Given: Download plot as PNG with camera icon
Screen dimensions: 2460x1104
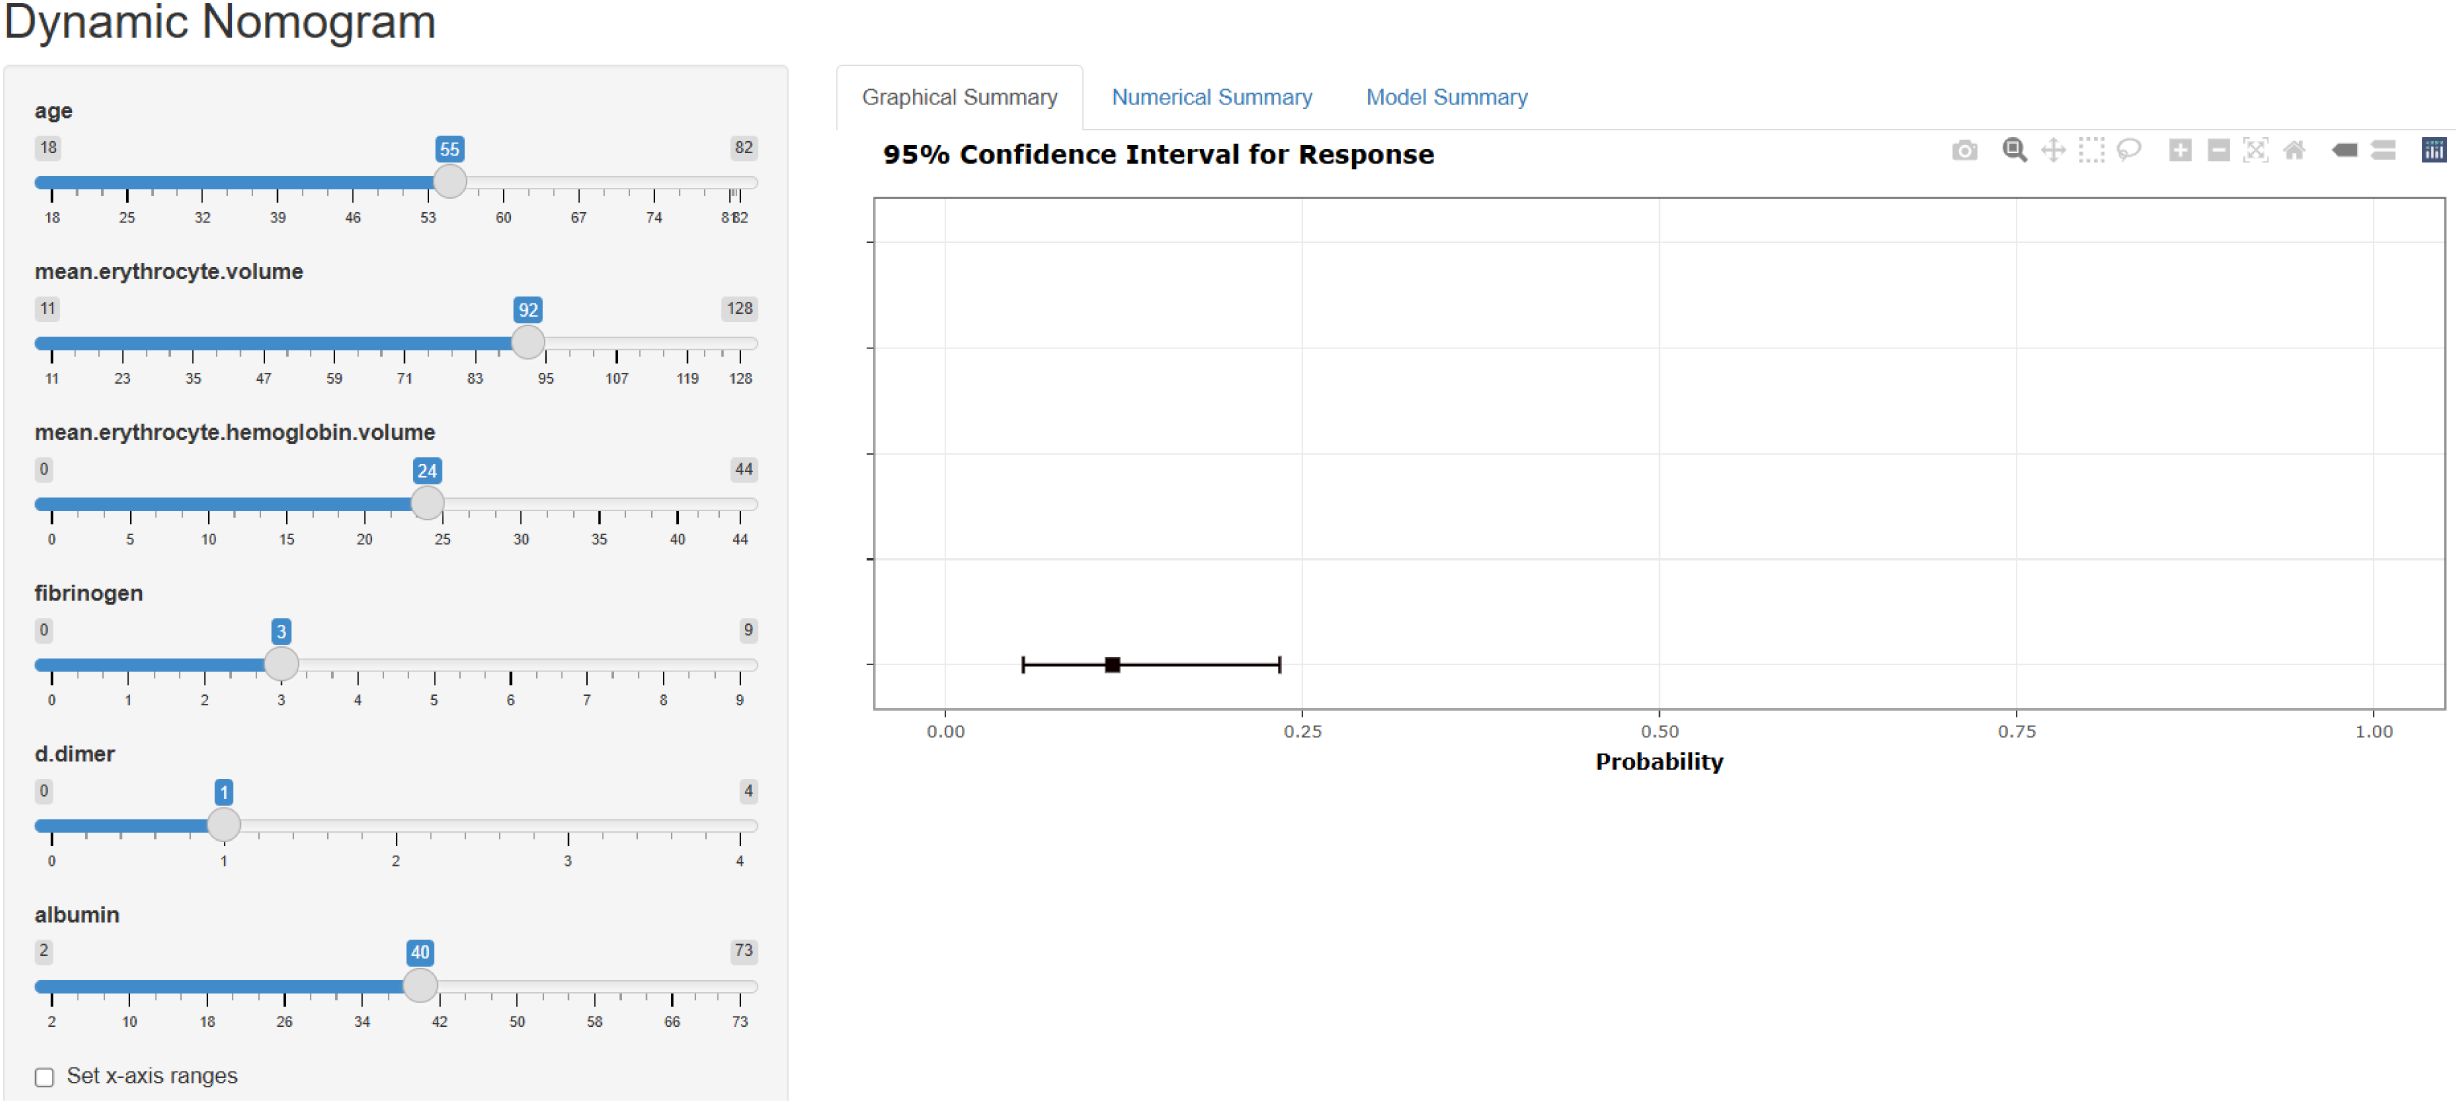Looking at the screenshot, I should pos(1964,151).
